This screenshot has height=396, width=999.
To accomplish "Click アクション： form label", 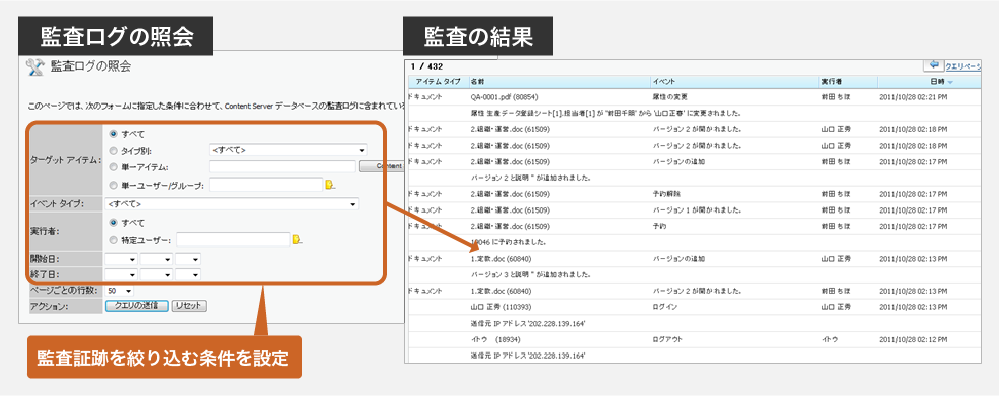I will [48, 306].
